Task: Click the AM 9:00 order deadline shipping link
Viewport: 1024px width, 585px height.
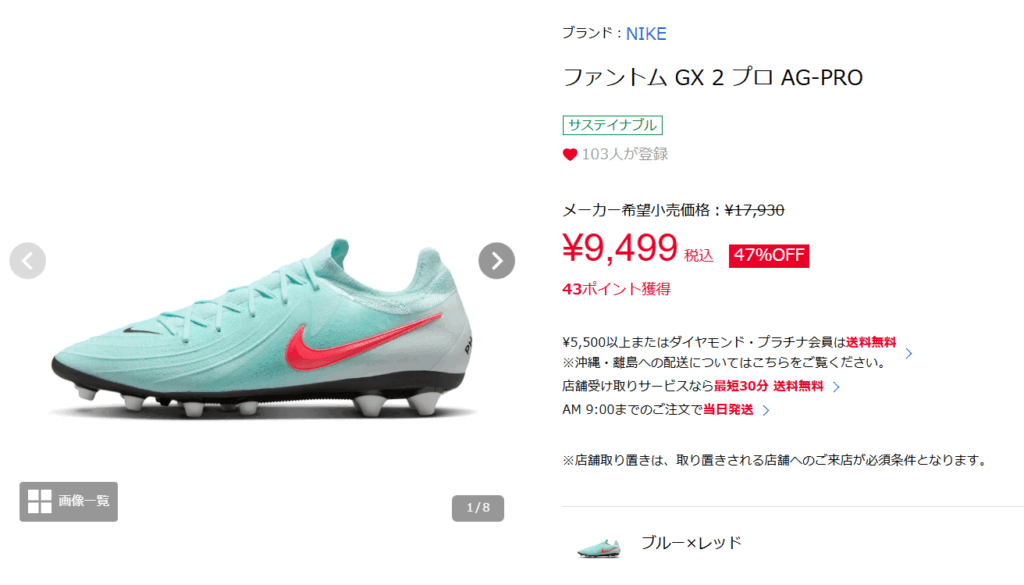Action: [658, 410]
